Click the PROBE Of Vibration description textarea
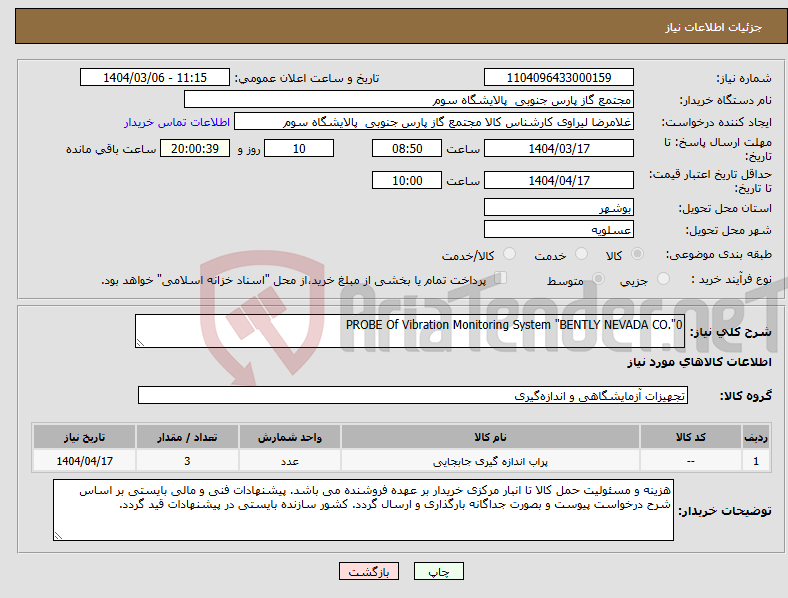This screenshot has width=788, height=598. tap(410, 331)
